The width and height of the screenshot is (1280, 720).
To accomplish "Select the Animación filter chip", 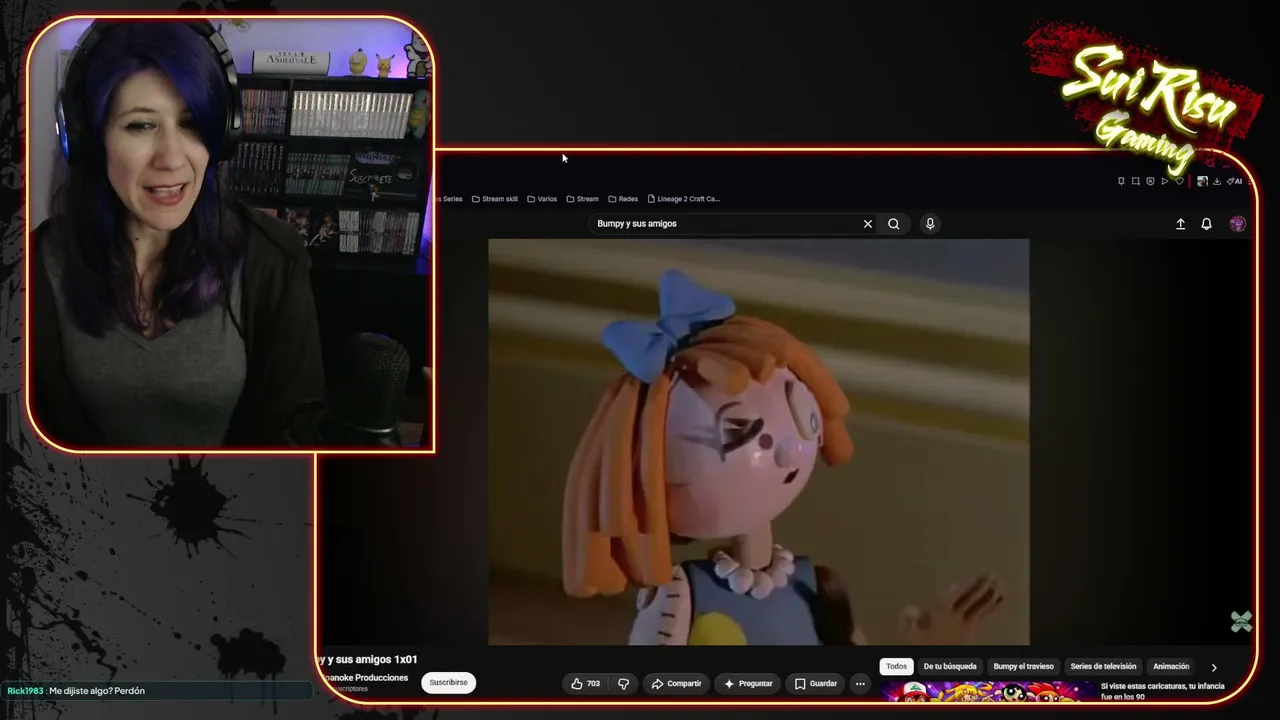I will [x=1171, y=666].
